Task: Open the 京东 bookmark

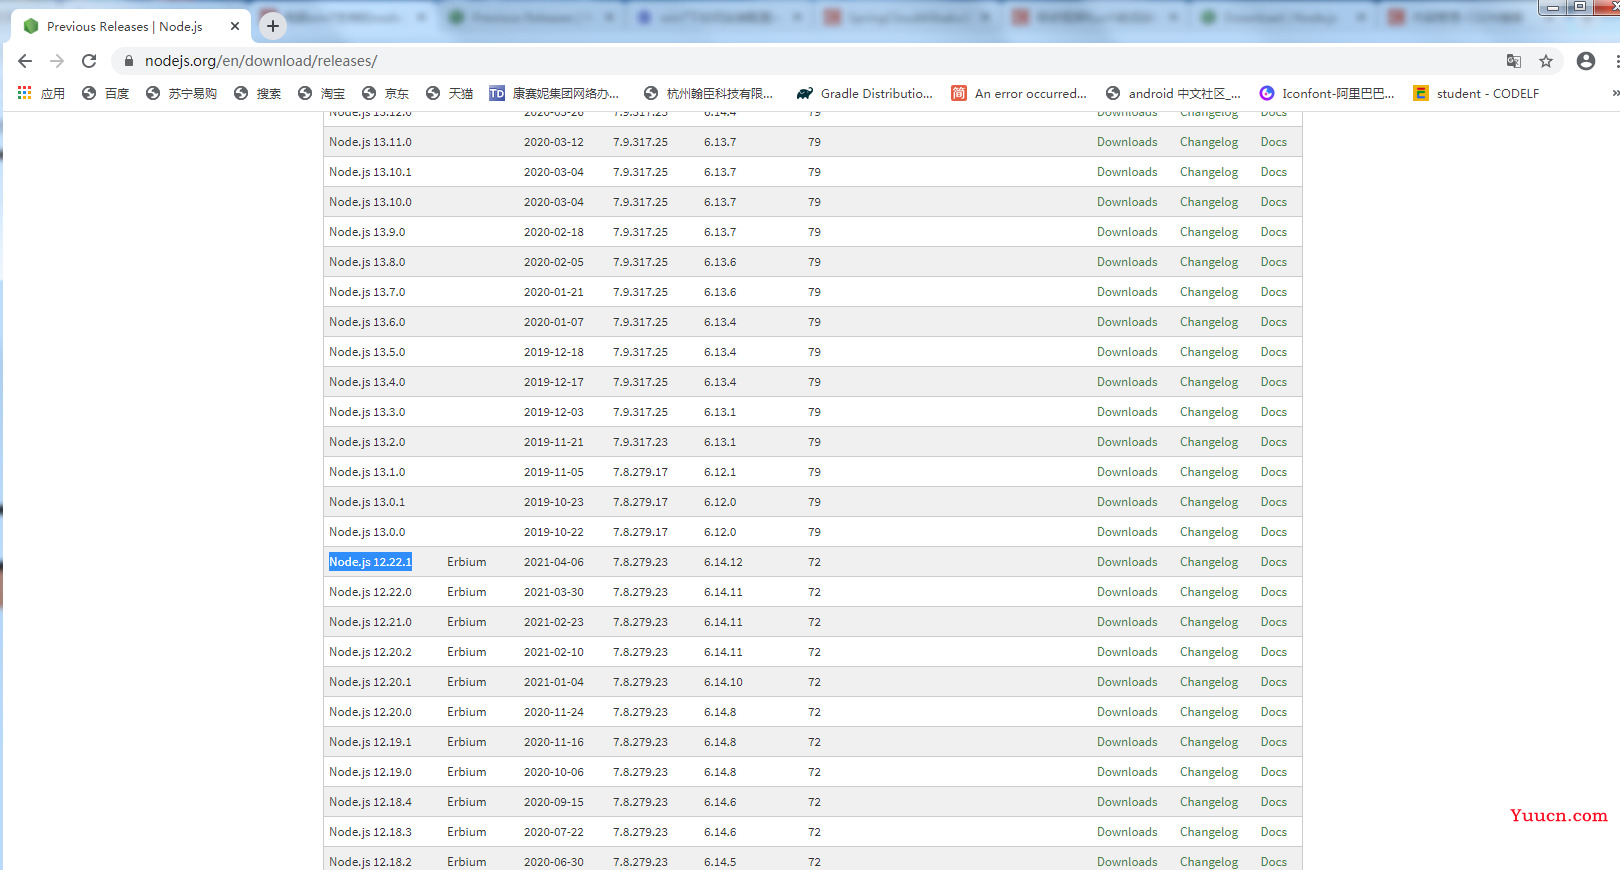Action: click(385, 93)
